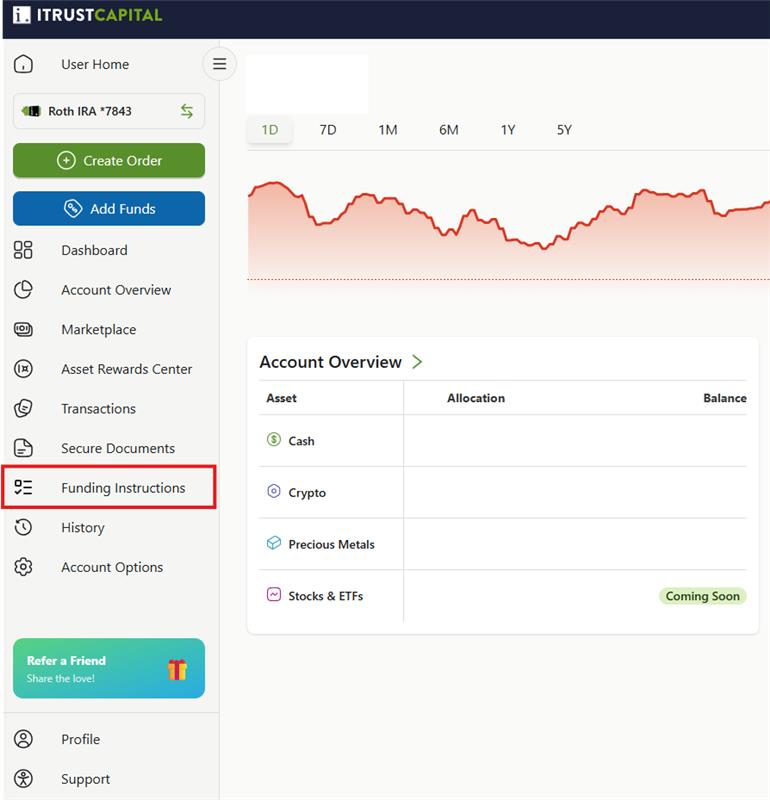Image resolution: width=770 pixels, height=800 pixels.
Task: Click the Transactions icon
Action: tap(23, 408)
